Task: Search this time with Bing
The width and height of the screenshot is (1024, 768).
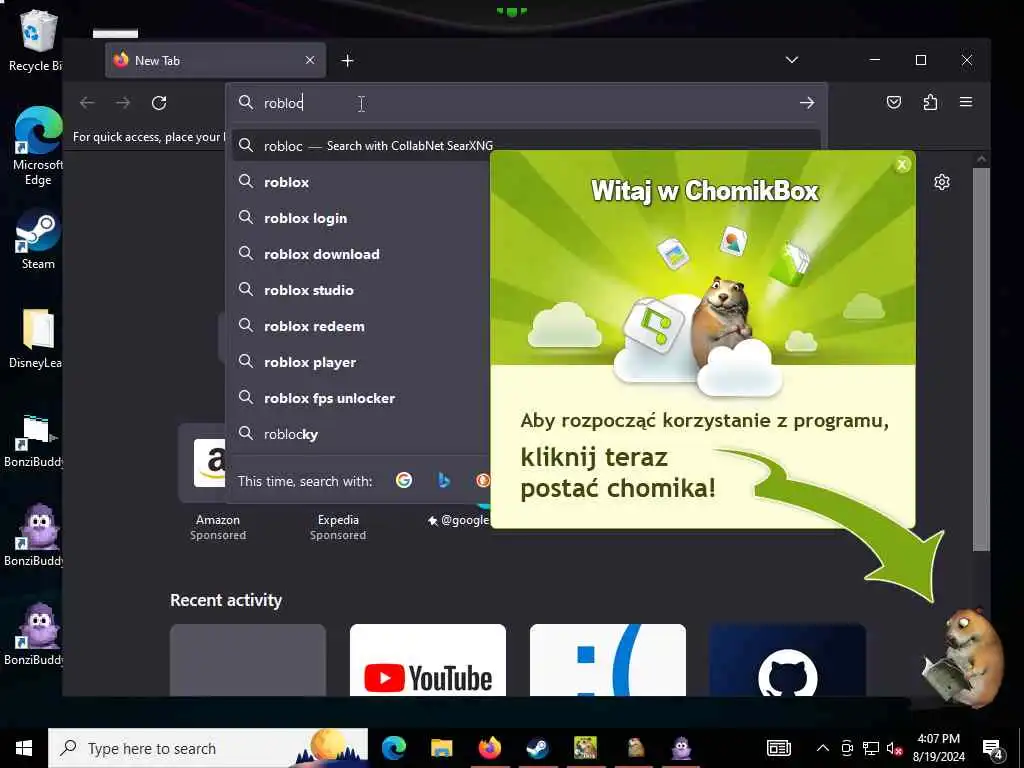Action: click(x=443, y=481)
